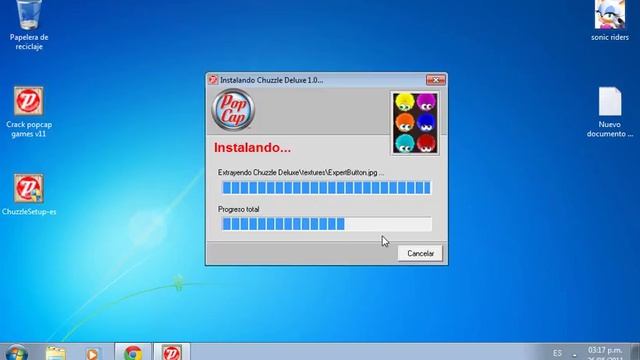Close the Instalando Chuzzle Deluxe dialog
Screen dimensions: 640x360
tap(436, 80)
